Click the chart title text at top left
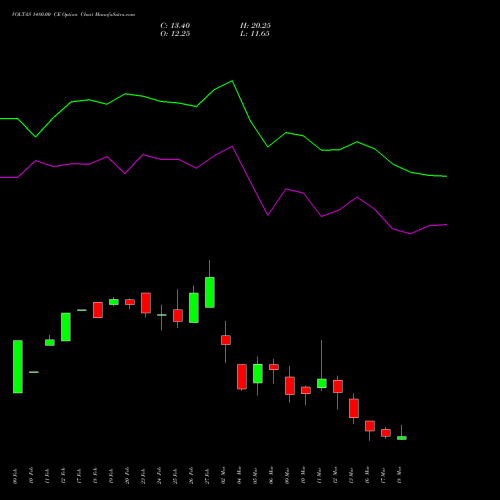 (73, 15)
